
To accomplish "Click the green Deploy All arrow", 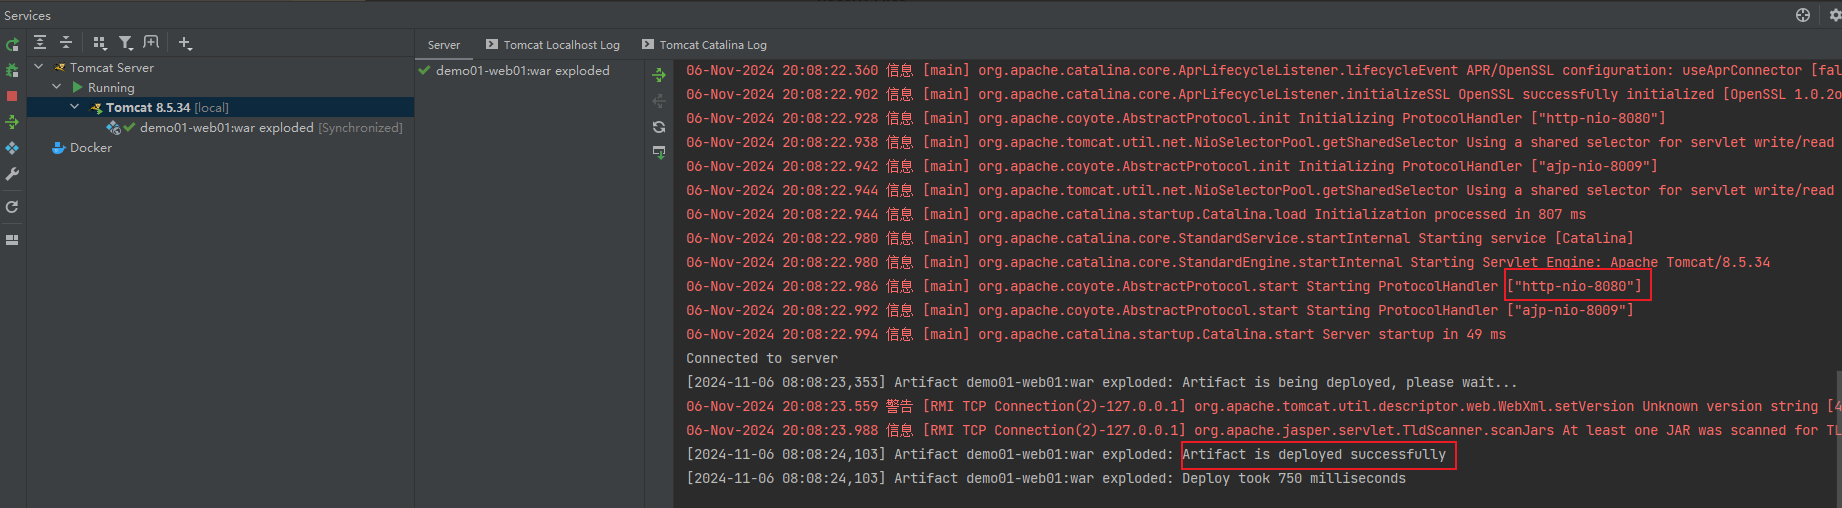I will pyautogui.click(x=659, y=75).
